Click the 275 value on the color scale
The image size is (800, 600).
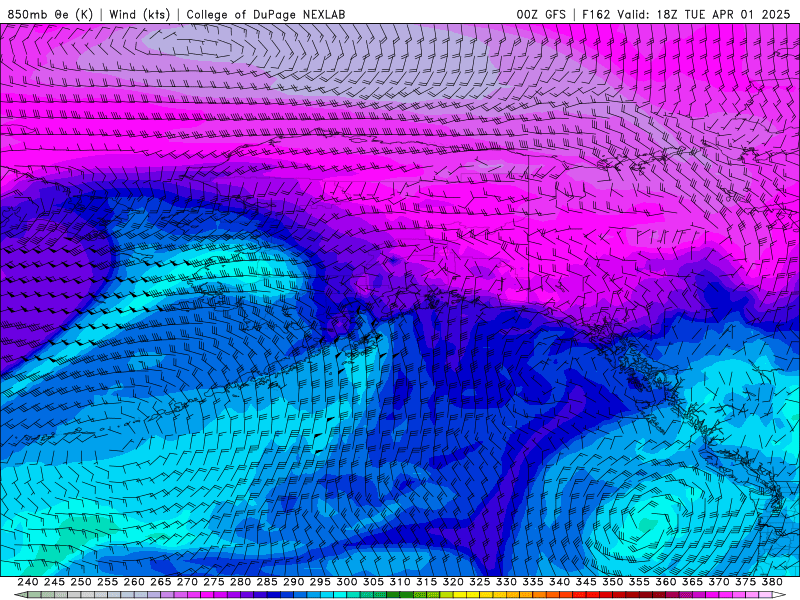213,582
